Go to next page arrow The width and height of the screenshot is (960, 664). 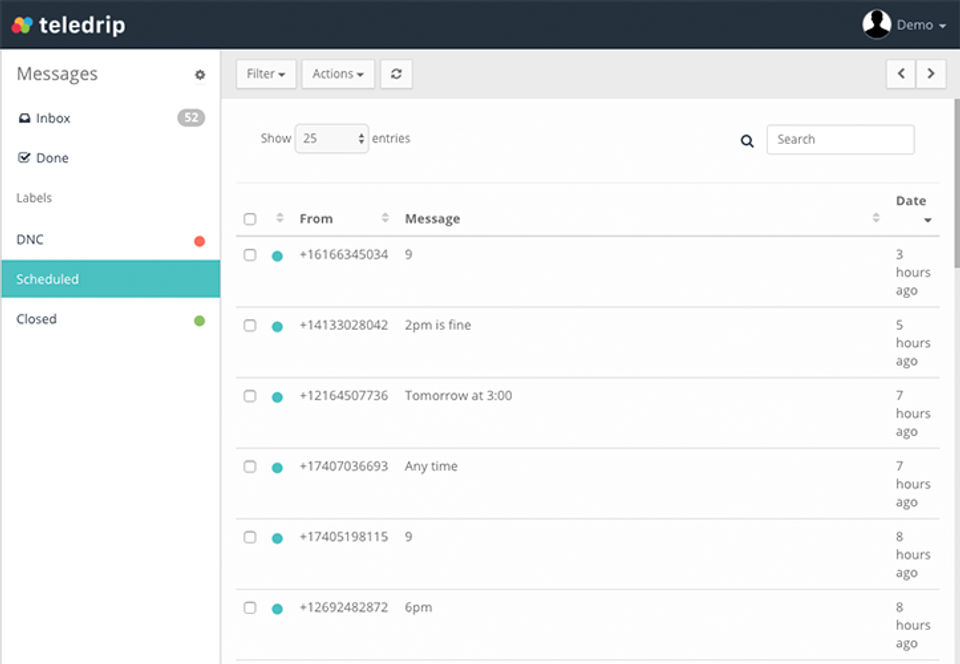[x=931, y=73]
